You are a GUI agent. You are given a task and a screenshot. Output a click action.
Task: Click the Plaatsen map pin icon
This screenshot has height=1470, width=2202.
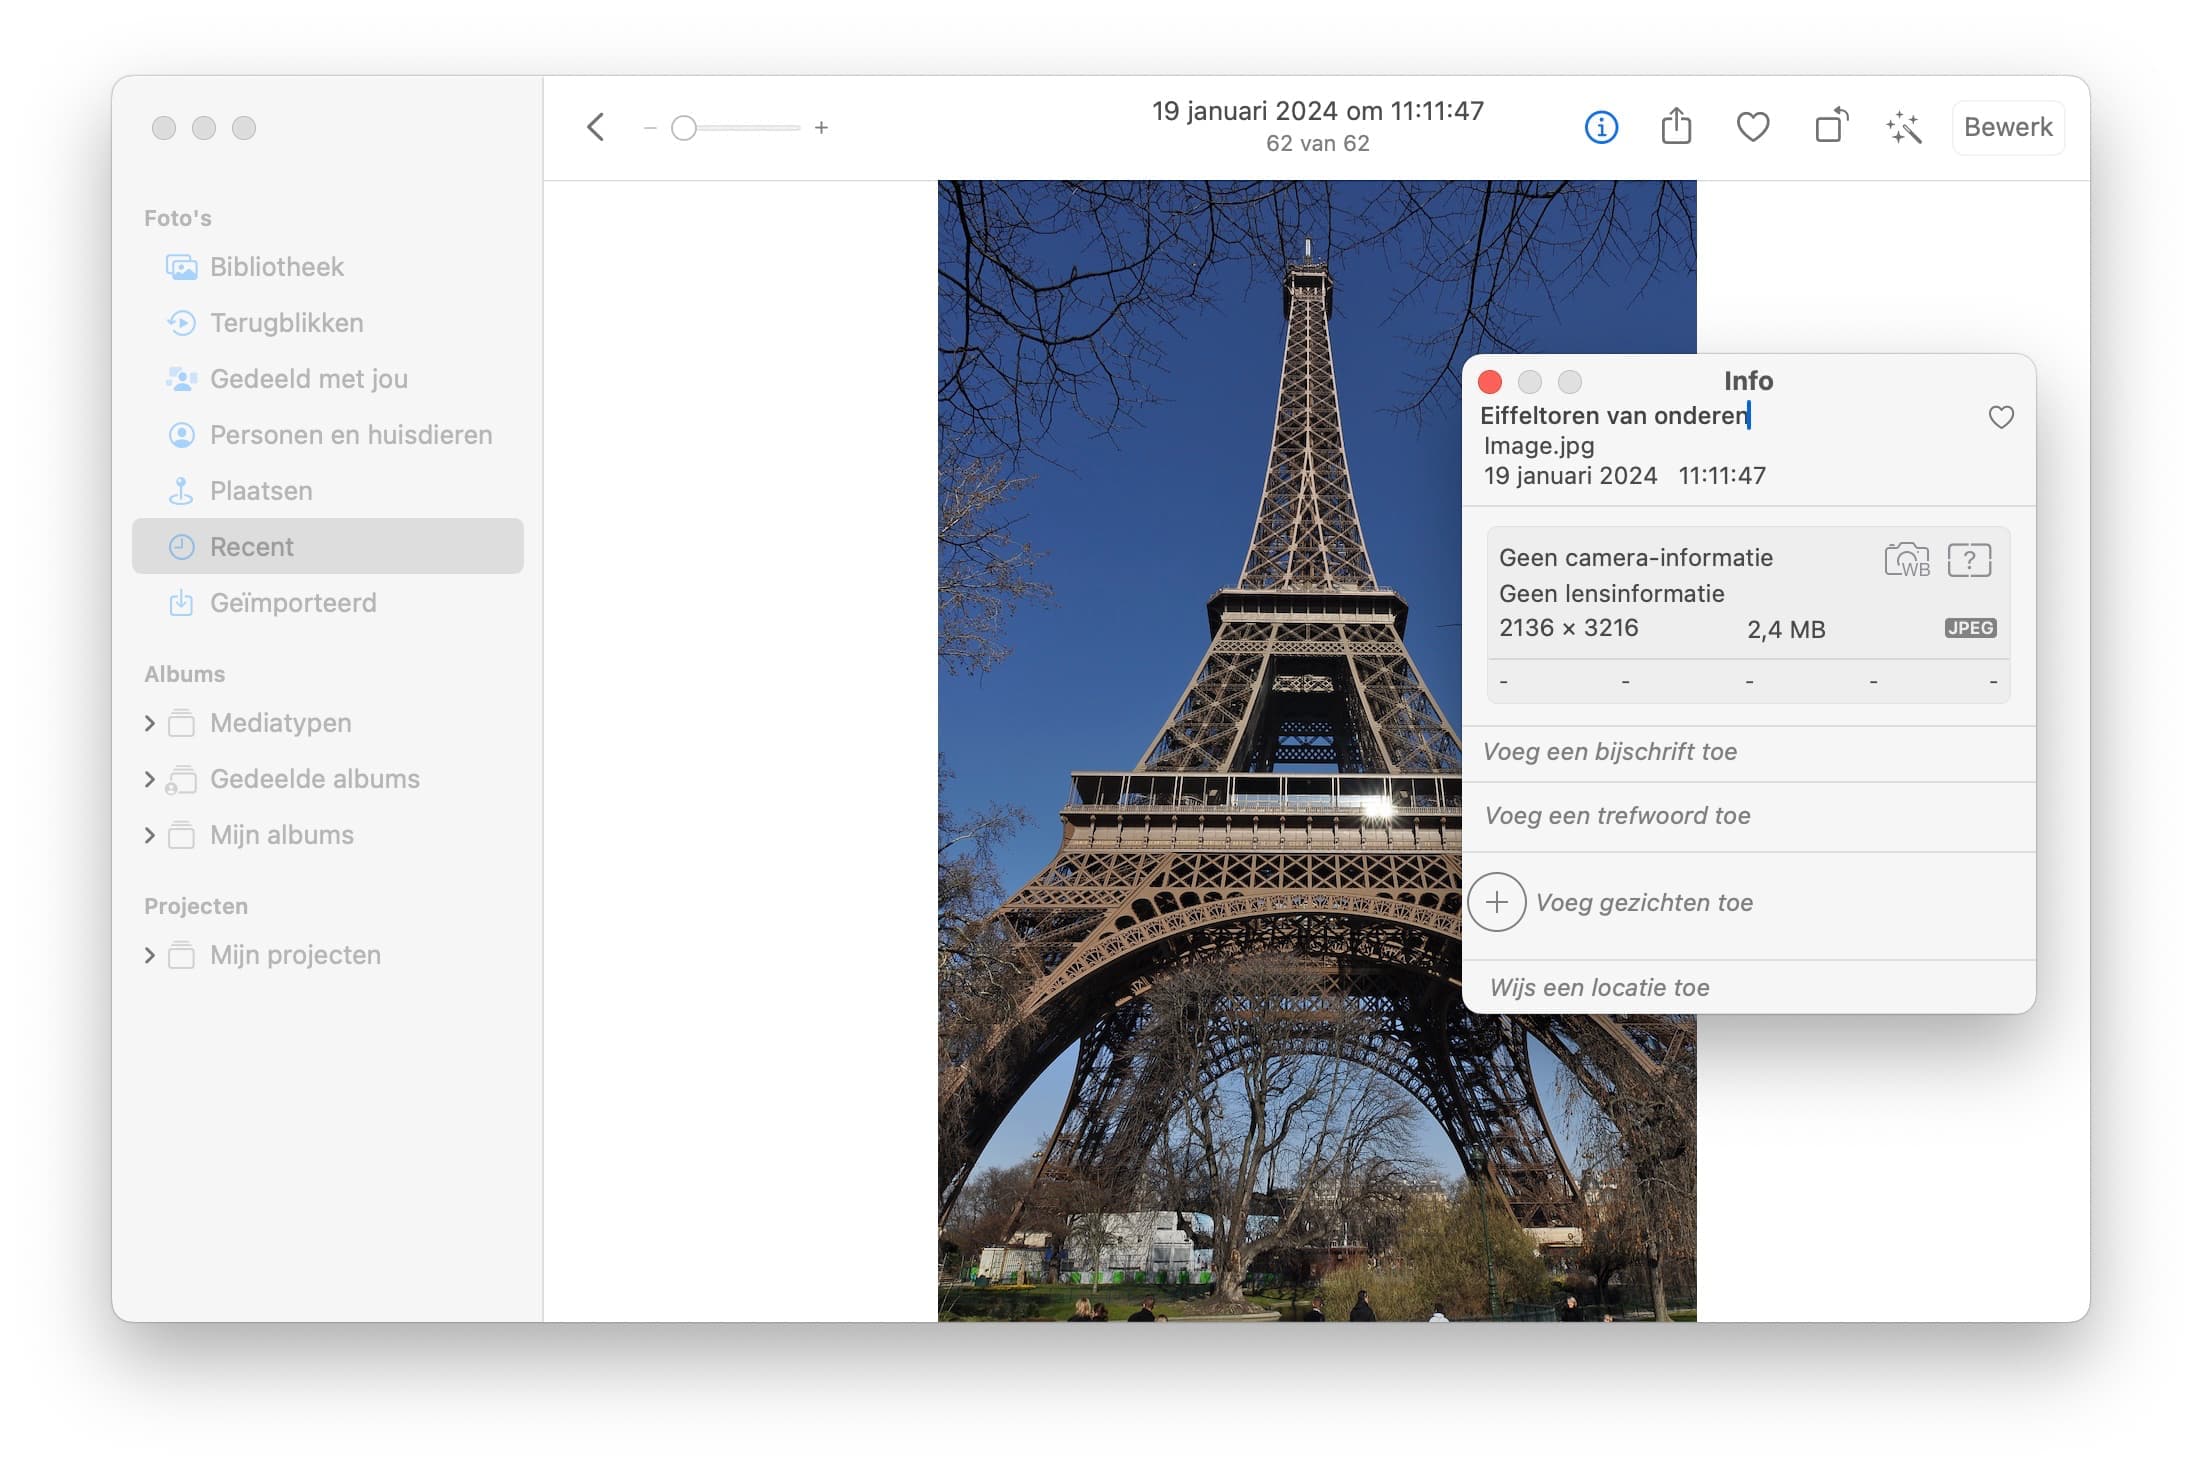181,491
